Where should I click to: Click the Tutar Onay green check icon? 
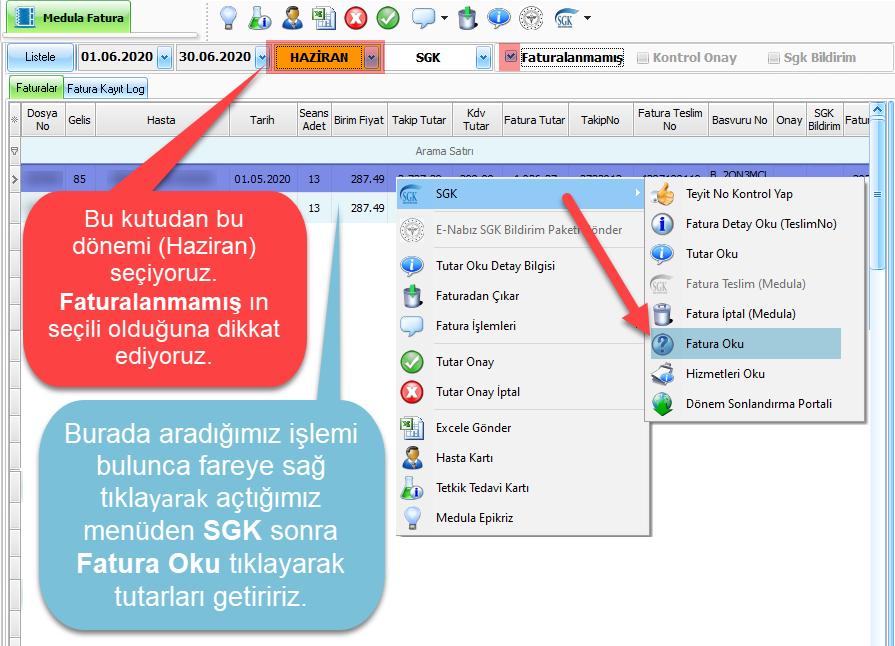pos(412,362)
